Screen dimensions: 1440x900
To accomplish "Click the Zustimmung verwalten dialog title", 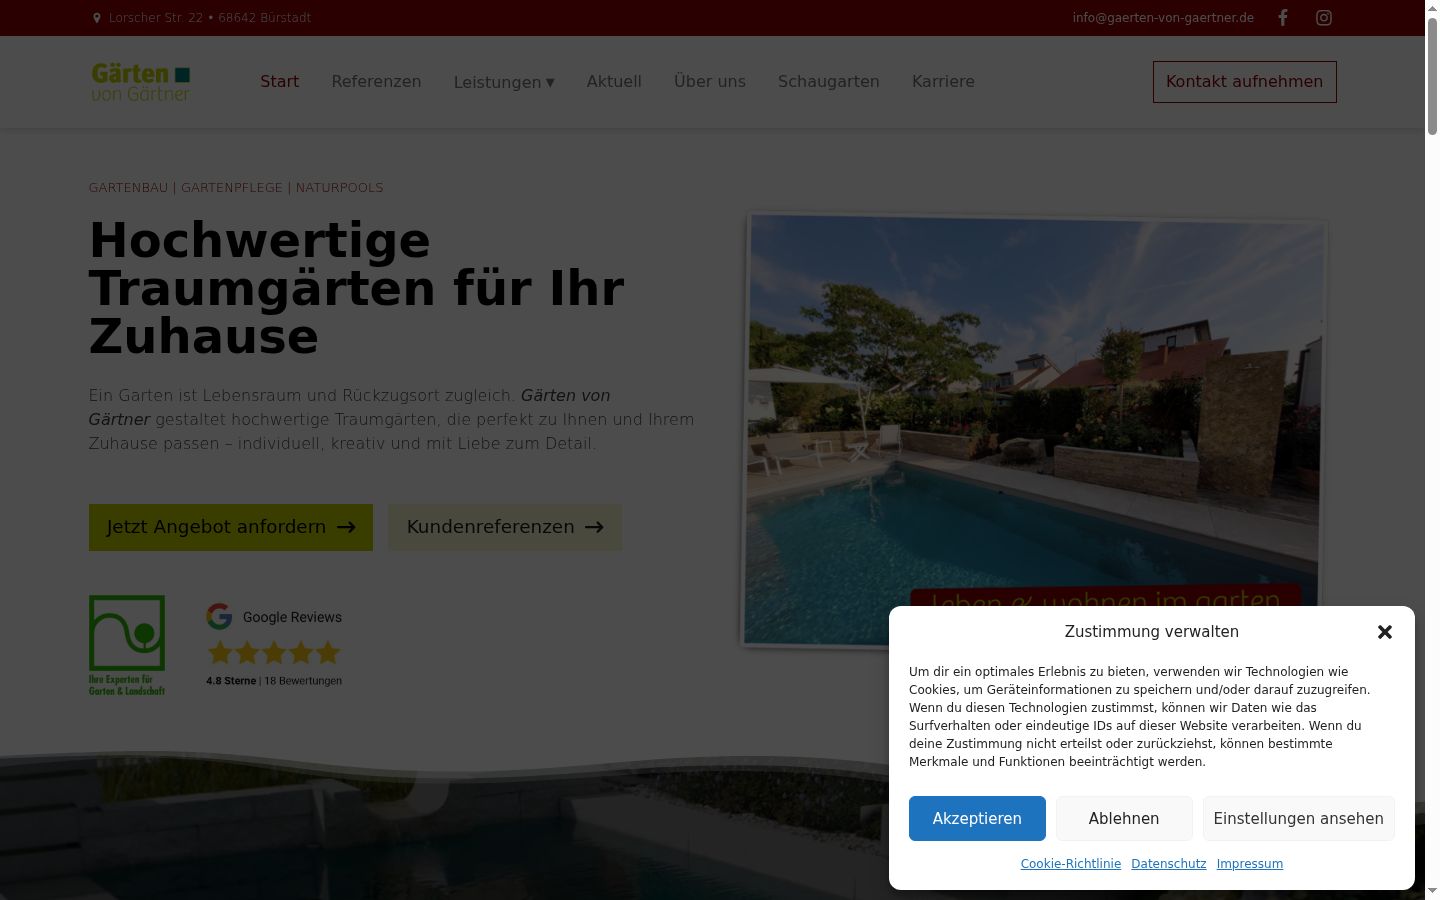I will 1152,632.
